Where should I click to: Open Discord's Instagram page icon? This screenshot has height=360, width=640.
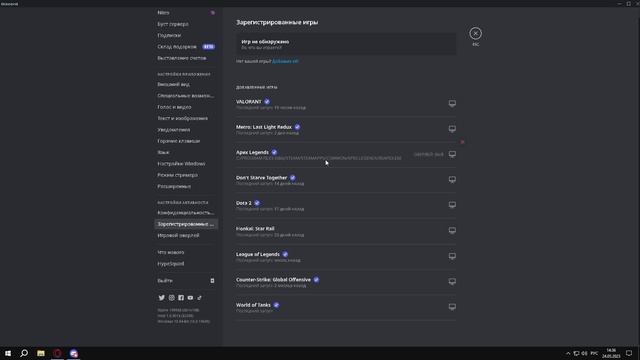171,298
